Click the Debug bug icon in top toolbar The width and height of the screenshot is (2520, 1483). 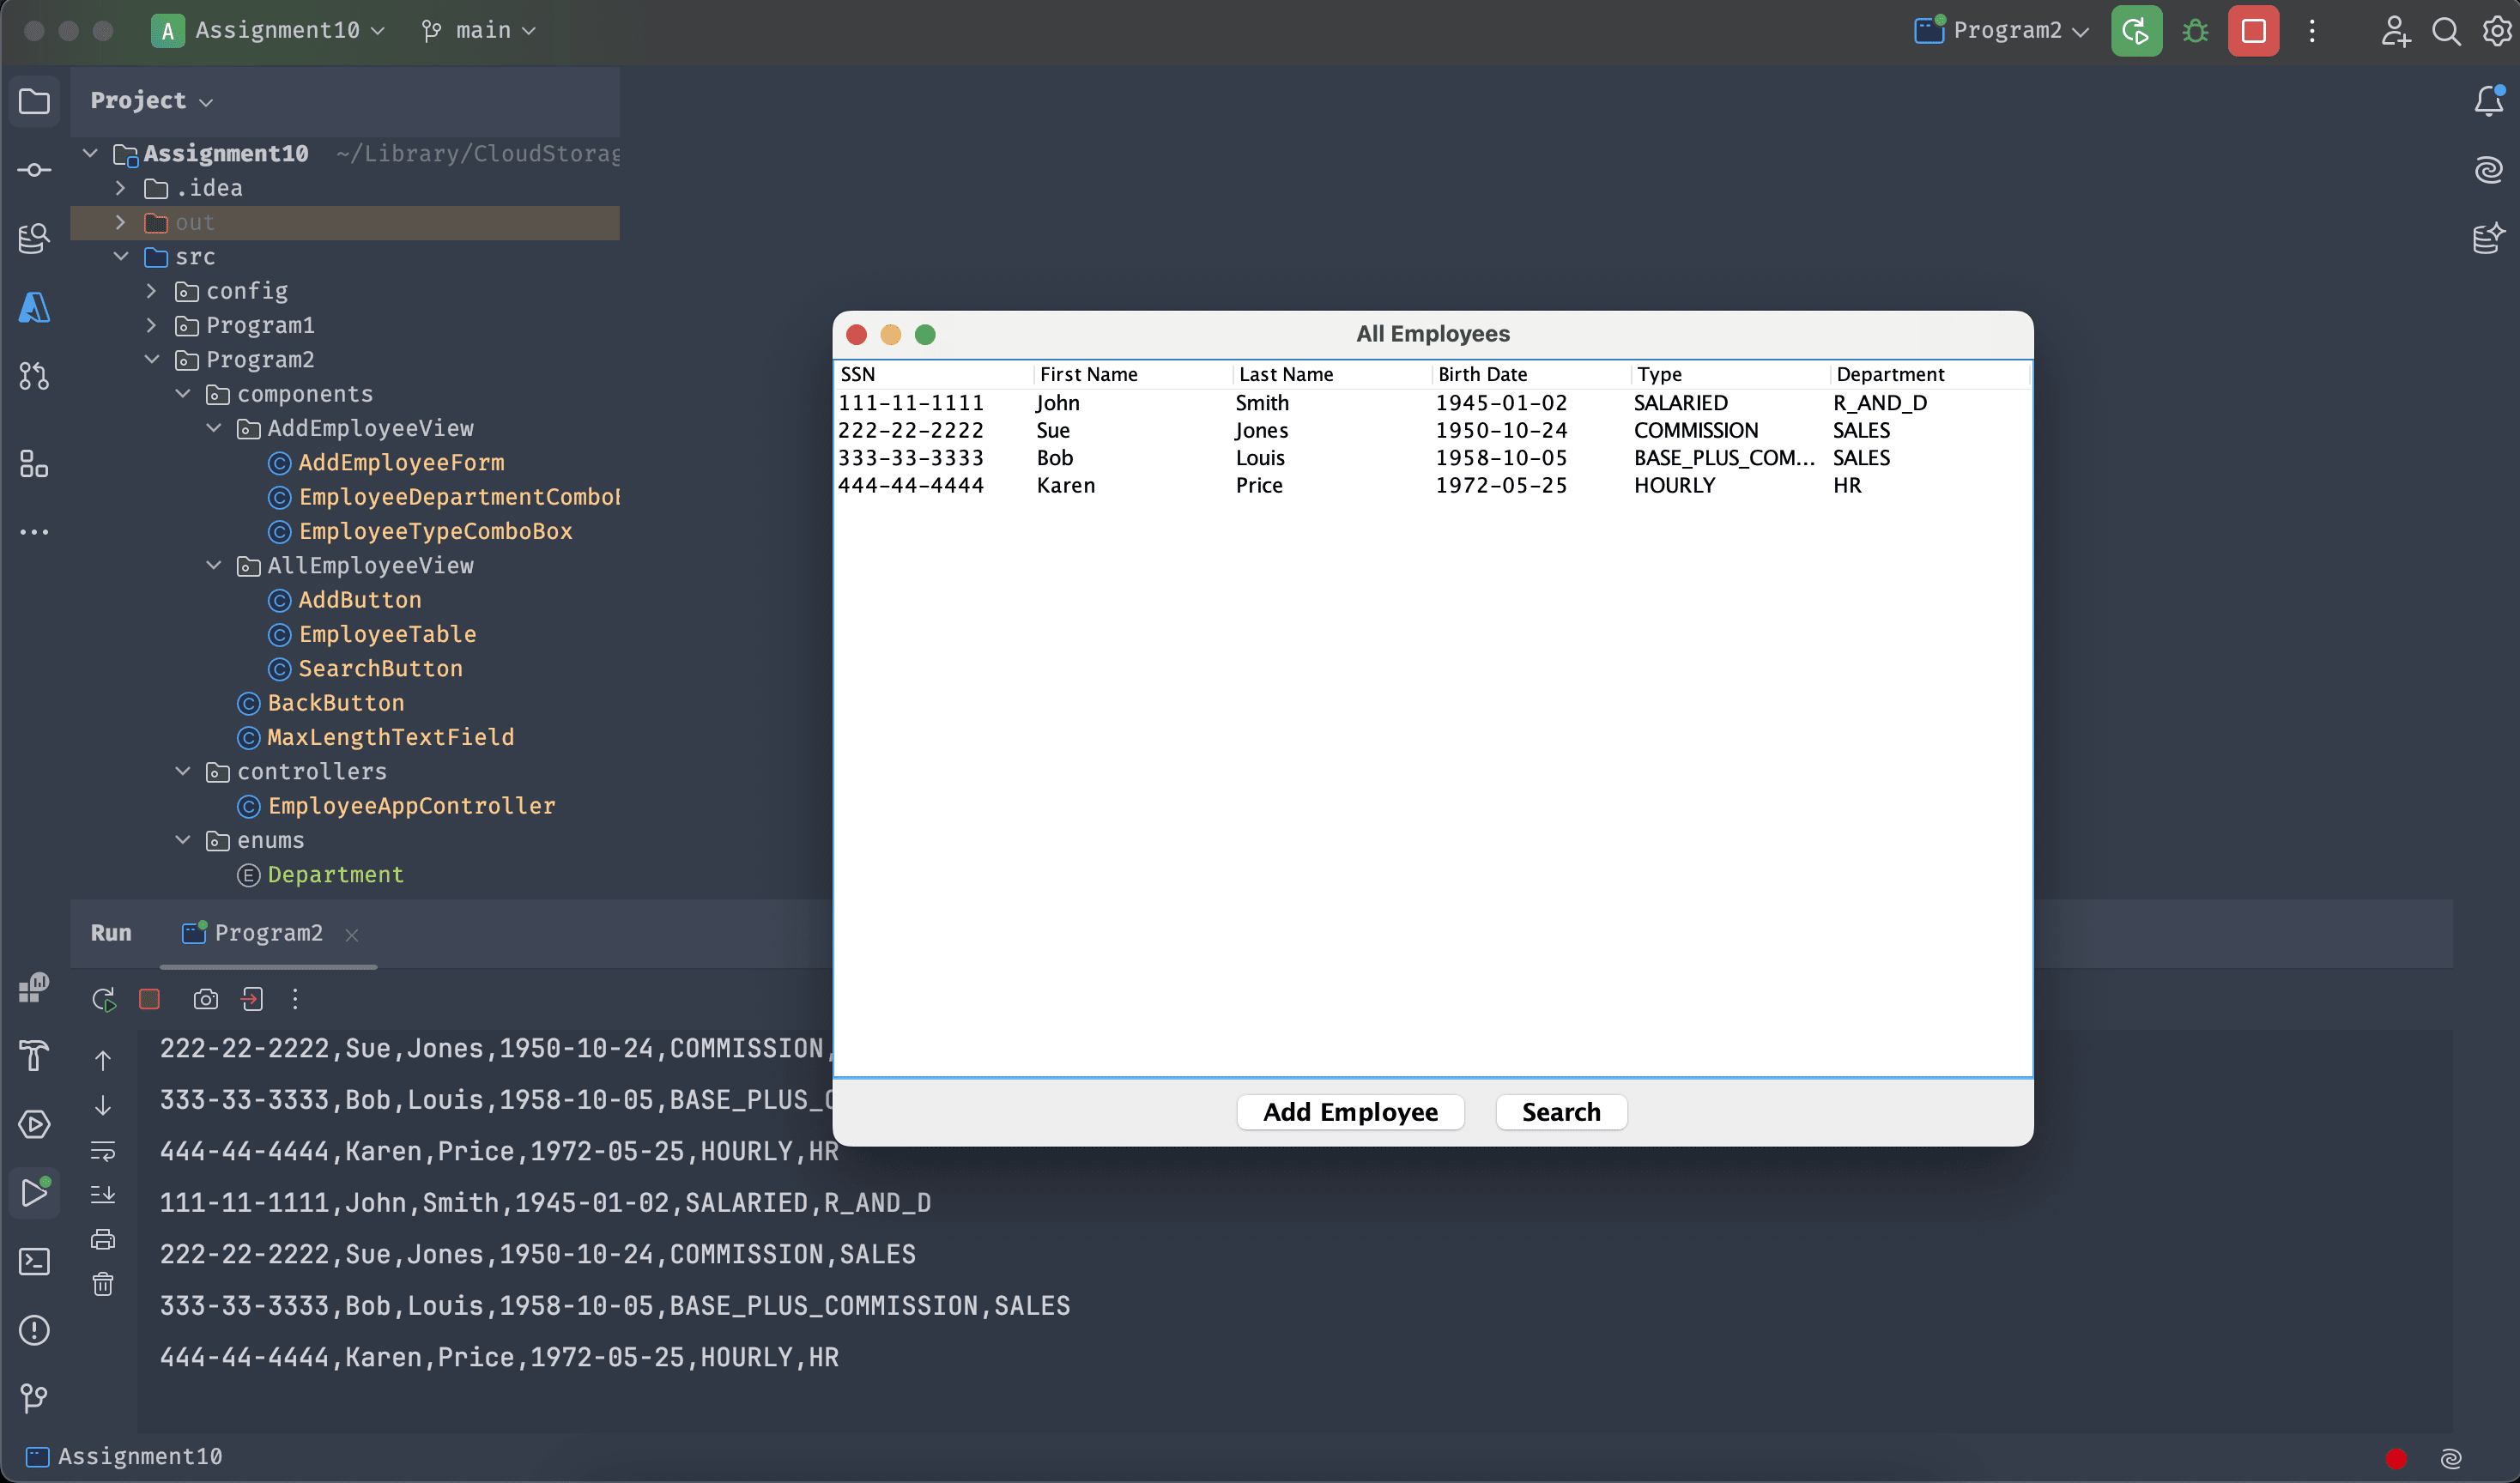[2195, 31]
